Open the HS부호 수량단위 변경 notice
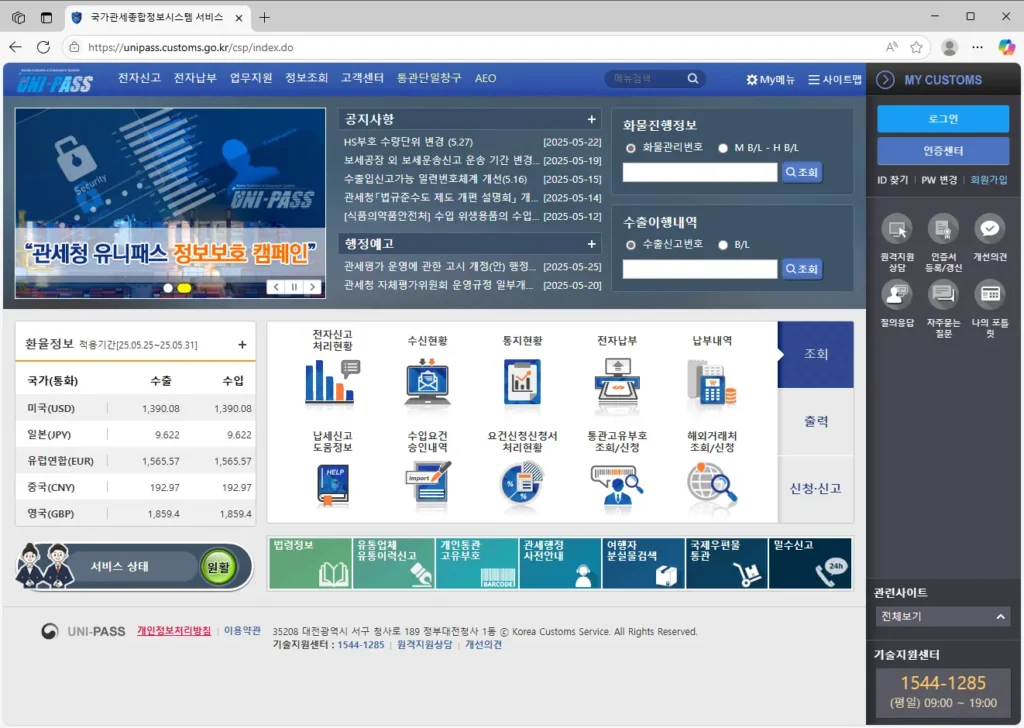Viewport: 1024px width, 728px height. coord(408,142)
